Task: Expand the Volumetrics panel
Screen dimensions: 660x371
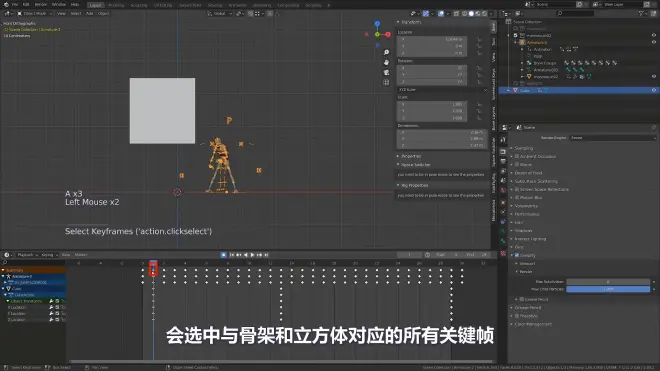Action: point(526,206)
